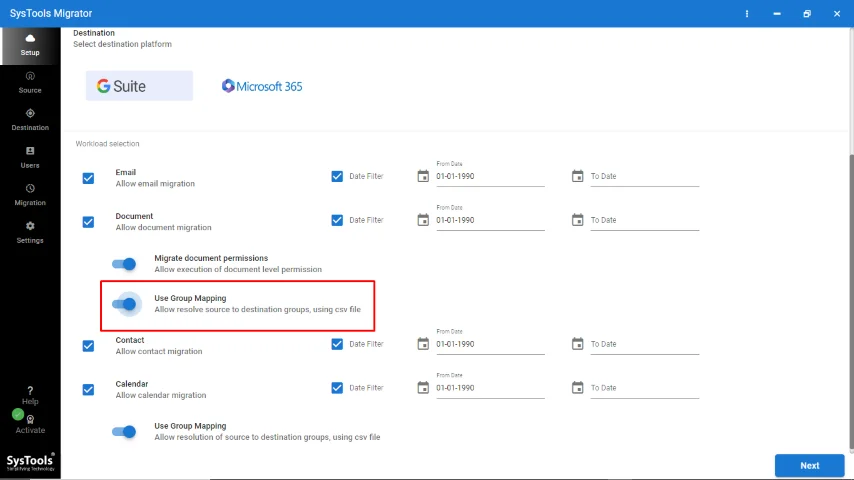Open Document From Date calendar picker

423,220
